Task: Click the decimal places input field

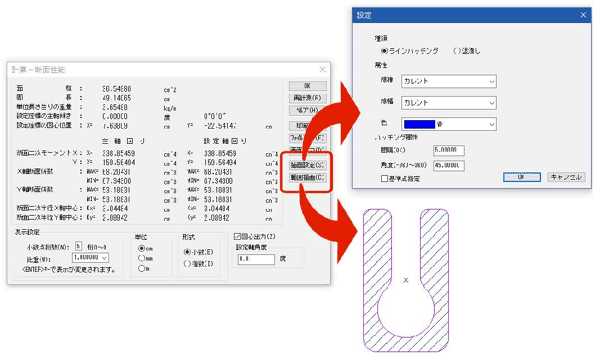Action: [78, 246]
